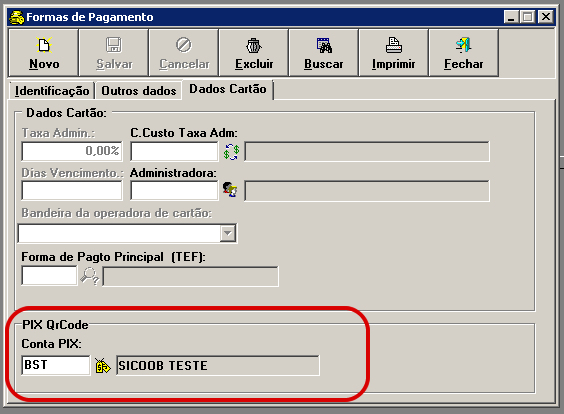Switch to the Outros dados tab
Image resolution: width=564 pixels, height=414 pixels.
[139, 91]
